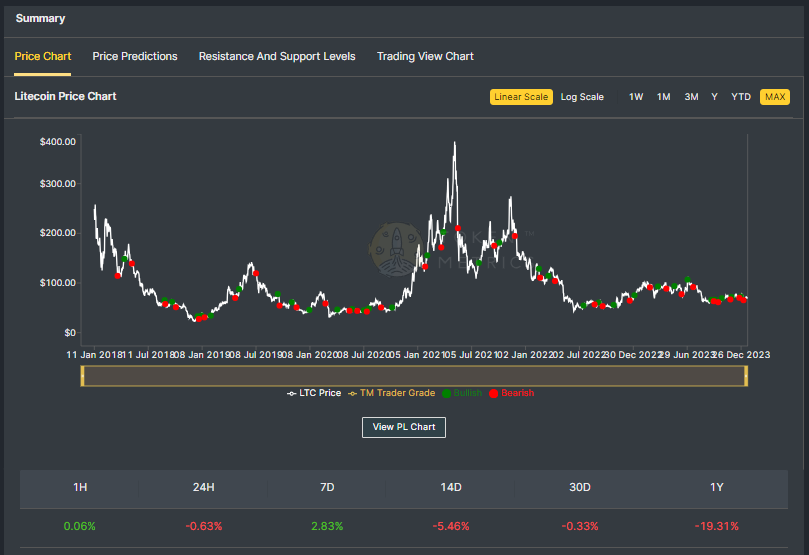Switch to Resistance And Support Levels tab
Viewport: 809px width, 555px height.
[x=277, y=56]
